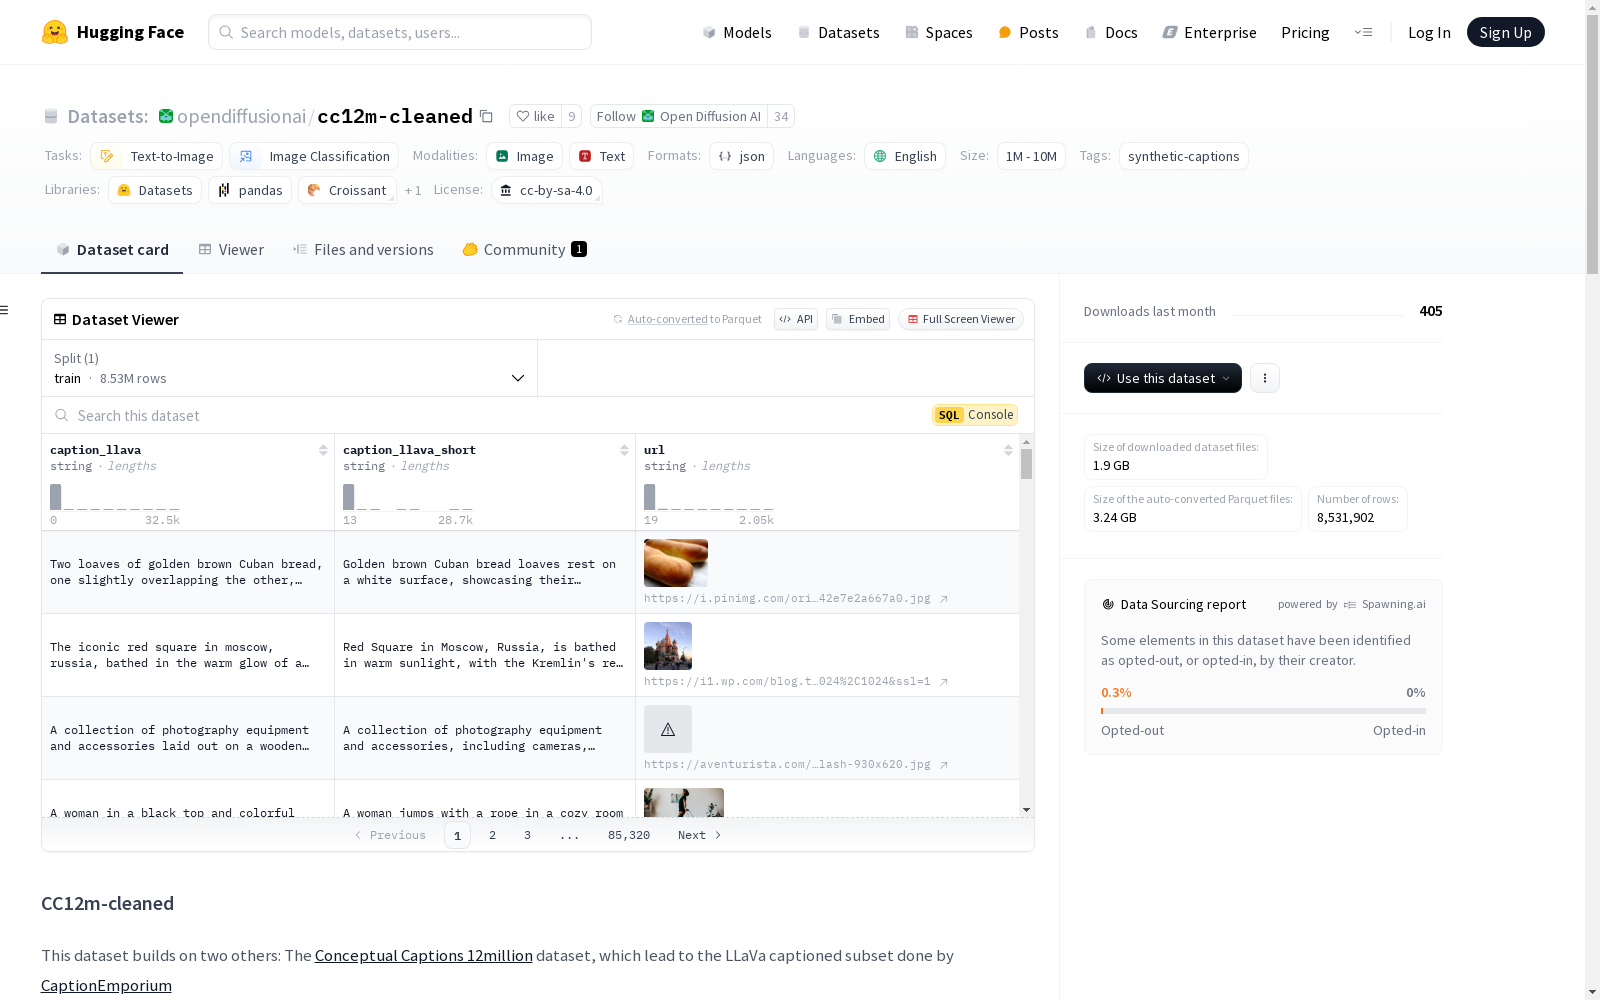Focus the main search models field
The image size is (1600, 1000).
pos(400,32)
